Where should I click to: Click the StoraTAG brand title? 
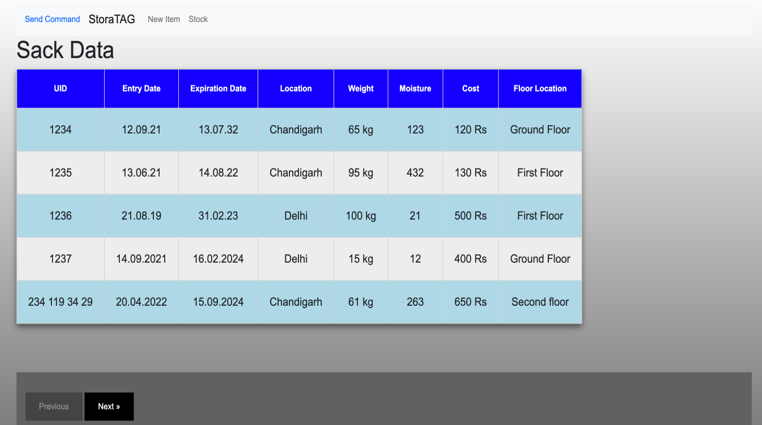112,19
